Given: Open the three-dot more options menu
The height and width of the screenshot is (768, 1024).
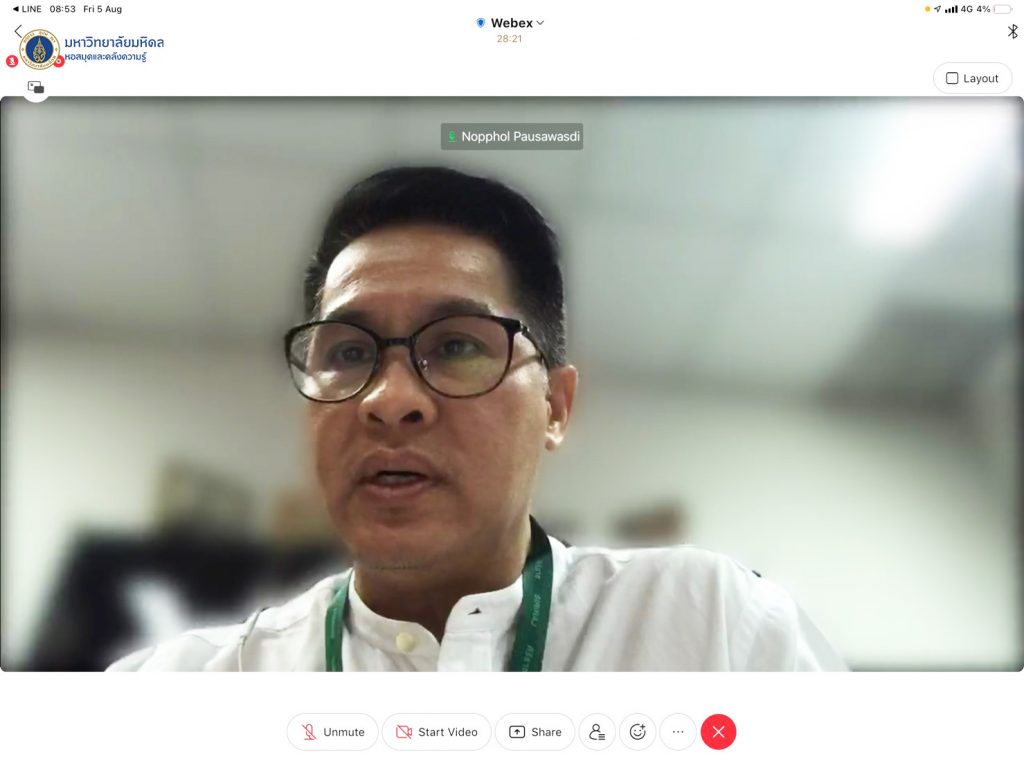Looking at the screenshot, I should tap(678, 732).
